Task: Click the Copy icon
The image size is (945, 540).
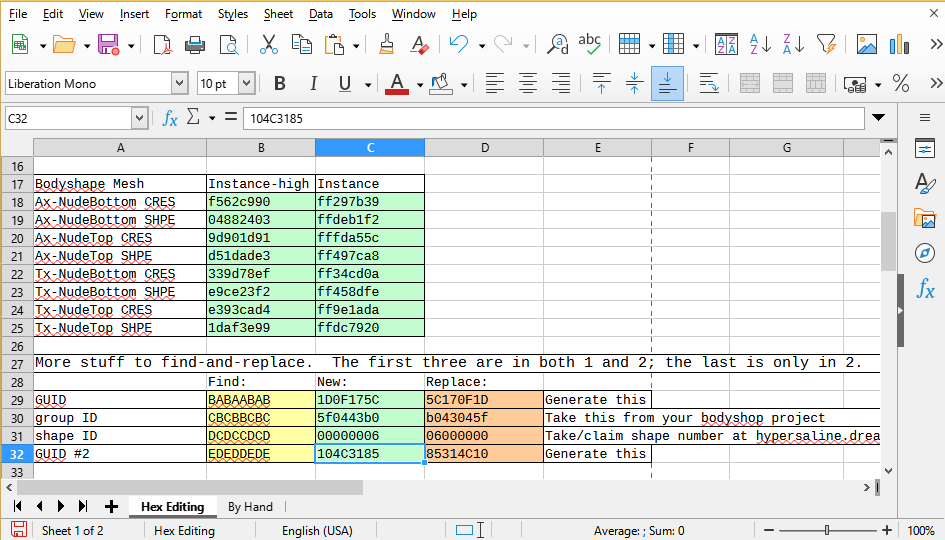Action: pyautogui.click(x=301, y=45)
